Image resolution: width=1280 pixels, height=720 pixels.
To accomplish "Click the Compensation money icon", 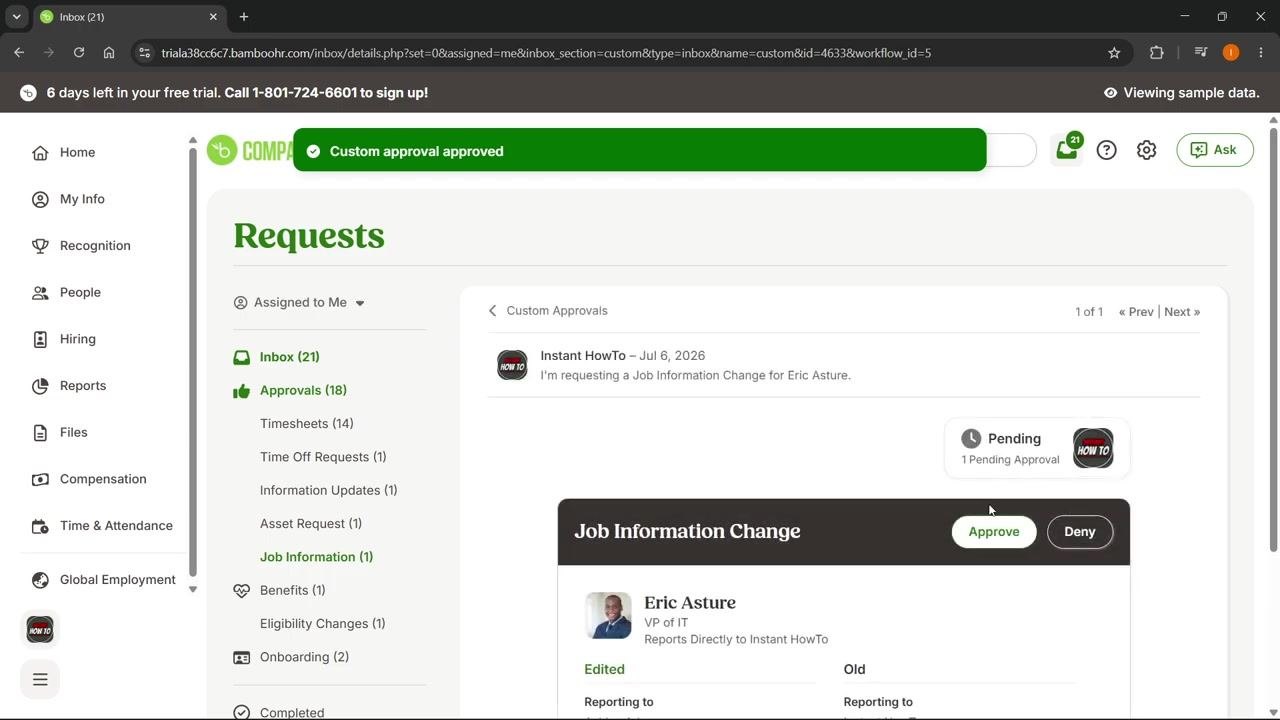I will [x=40, y=479].
